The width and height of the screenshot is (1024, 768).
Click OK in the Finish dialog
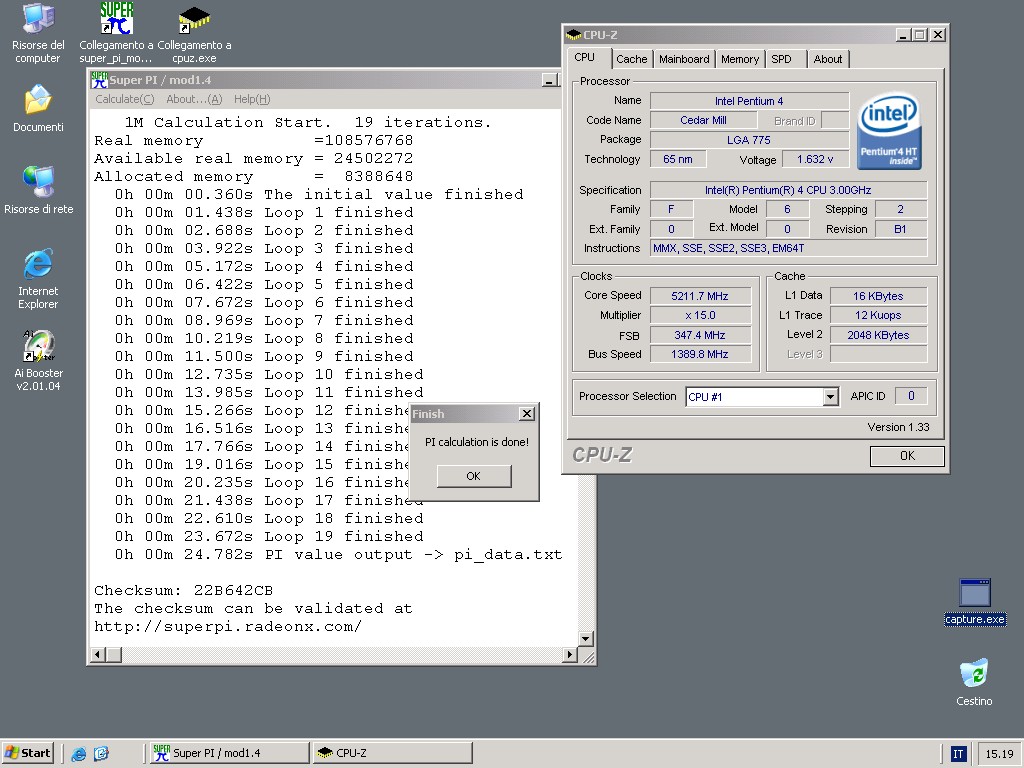[x=473, y=476]
